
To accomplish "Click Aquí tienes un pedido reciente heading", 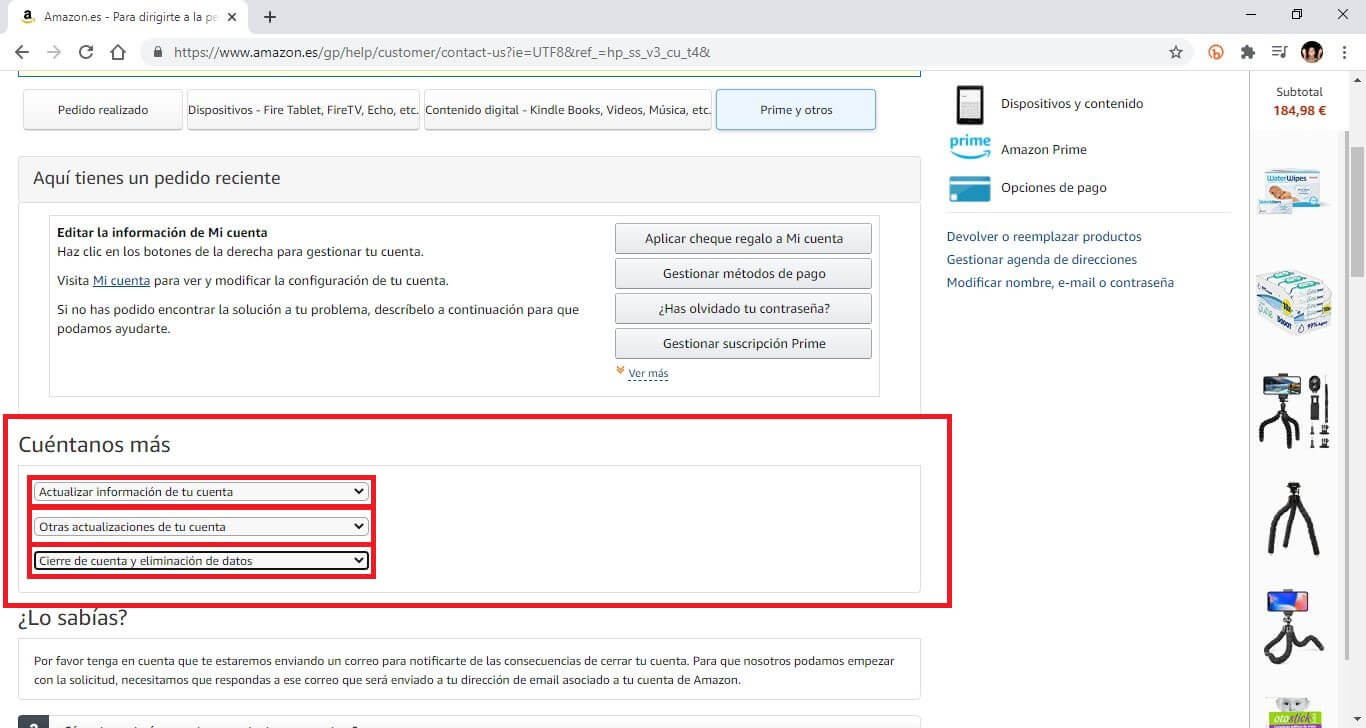I will (x=156, y=178).
